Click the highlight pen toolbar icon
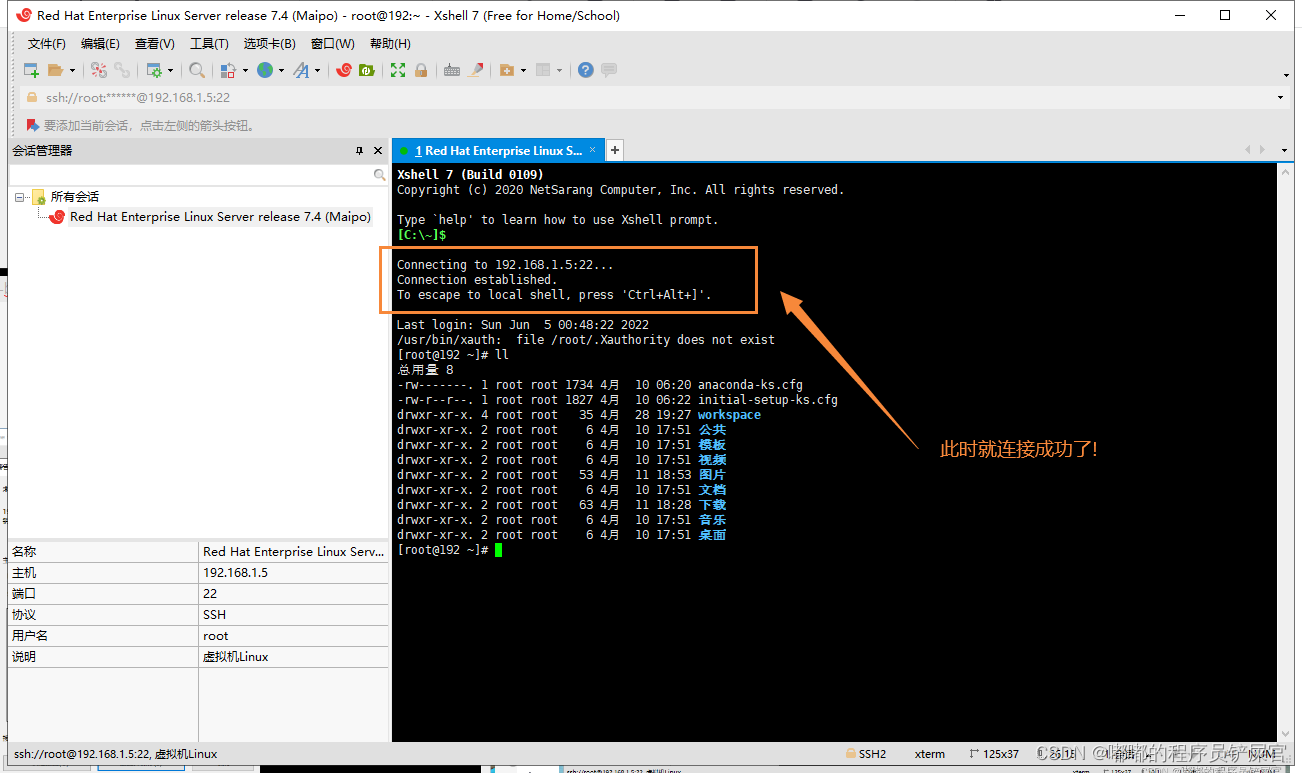 tap(476, 70)
